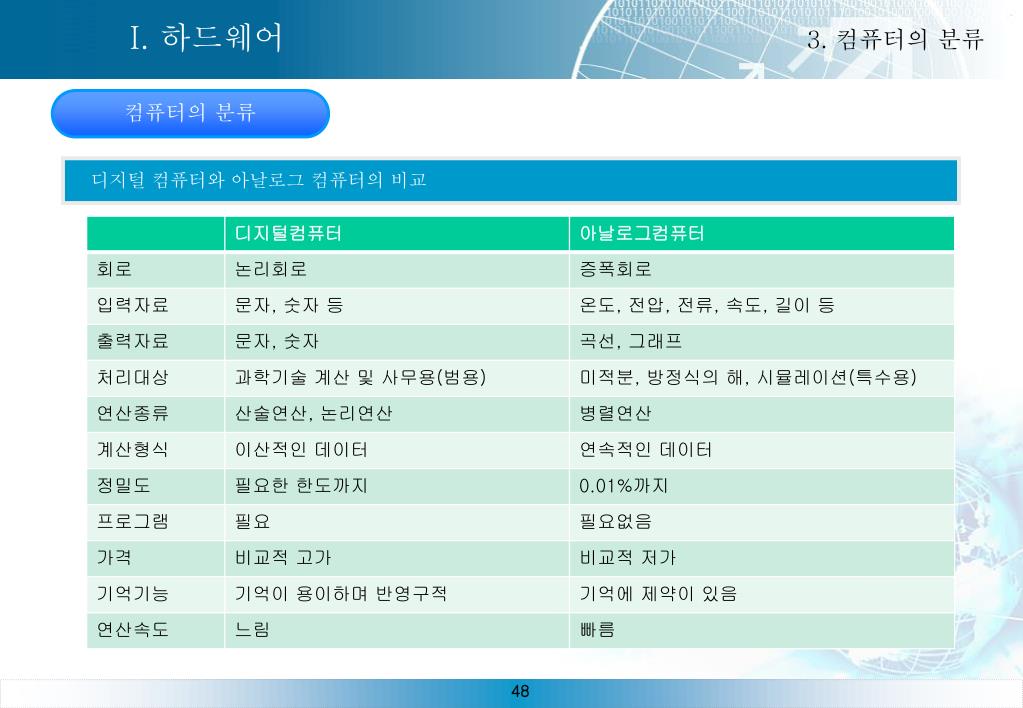Select row label '가격'
This screenshot has width=1023, height=708.
click(x=155, y=558)
